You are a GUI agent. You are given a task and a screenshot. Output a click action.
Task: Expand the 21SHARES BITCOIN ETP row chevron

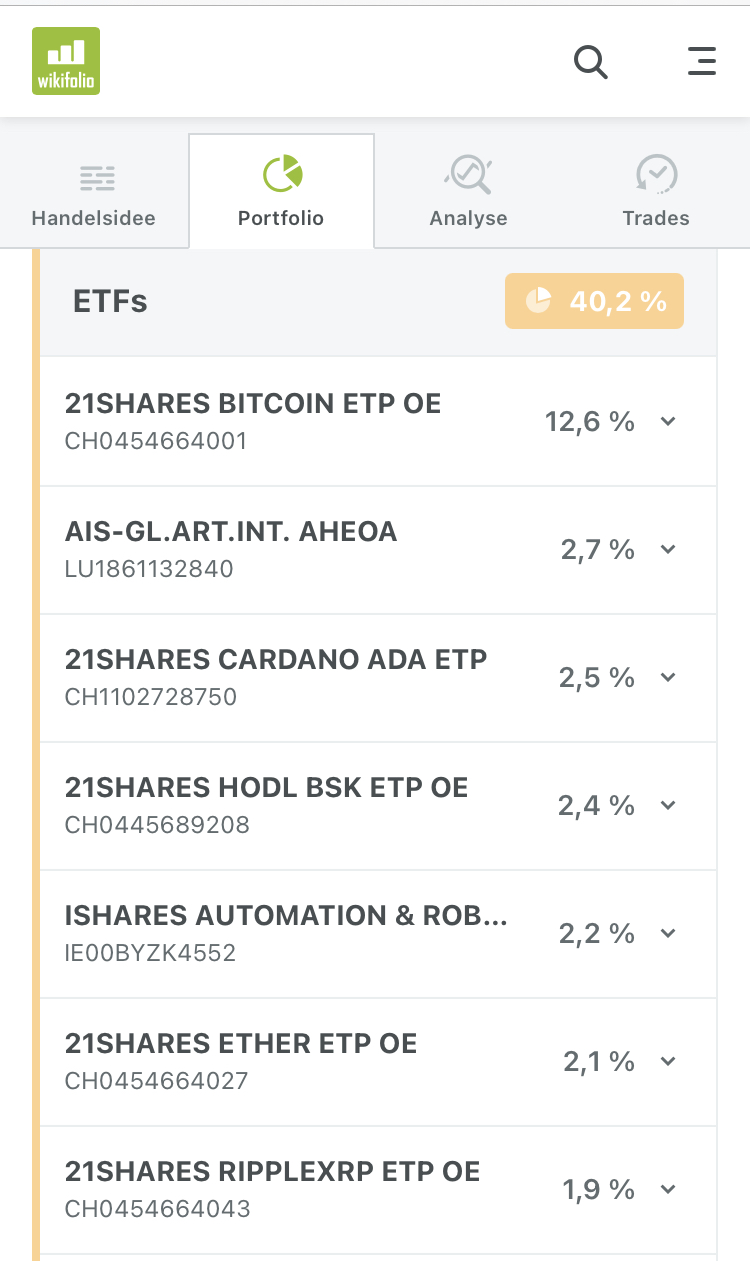point(669,421)
